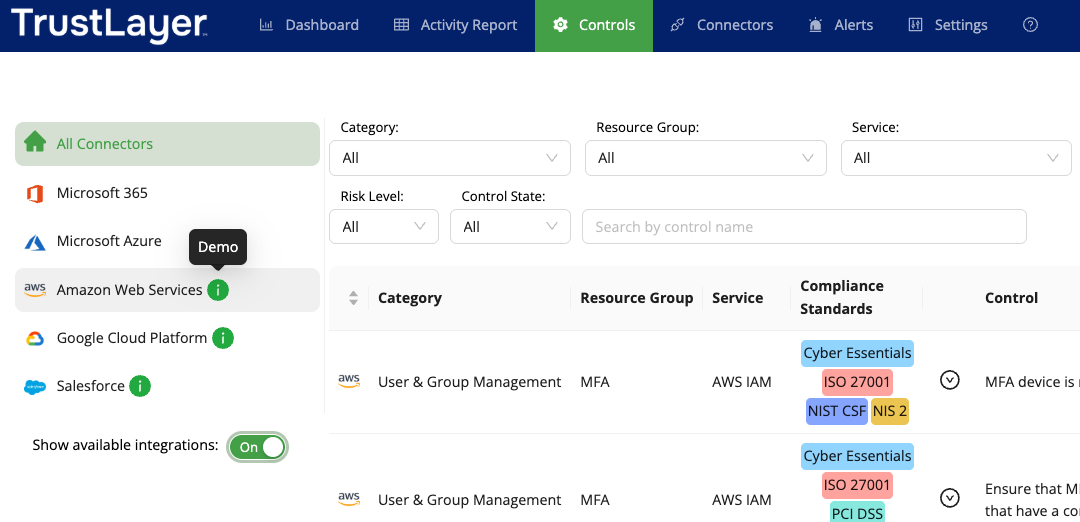
Task: Select Amazon Web Services connector
Action: (x=167, y=290)
